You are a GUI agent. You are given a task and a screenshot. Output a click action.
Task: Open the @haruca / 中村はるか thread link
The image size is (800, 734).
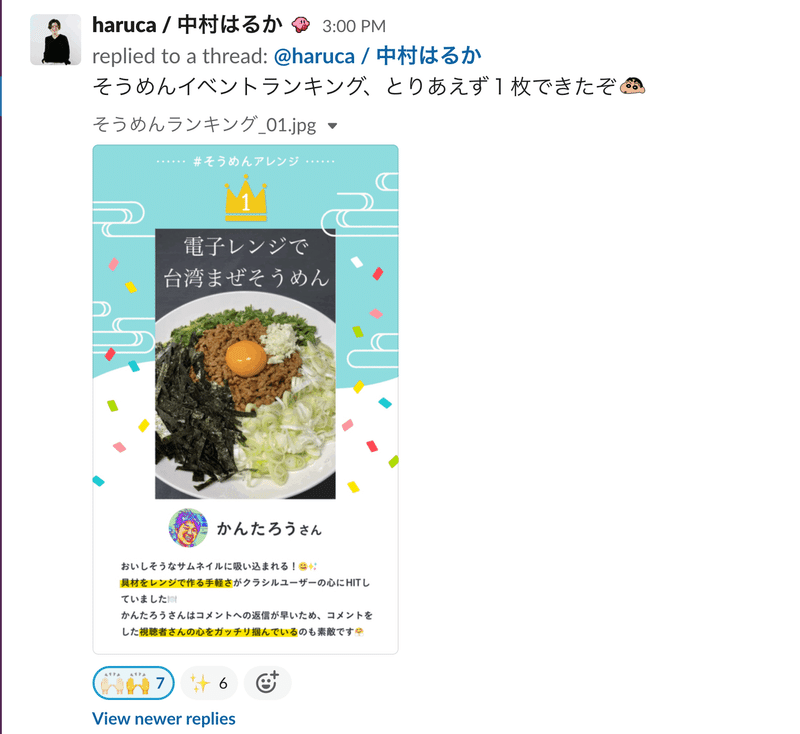378,56
